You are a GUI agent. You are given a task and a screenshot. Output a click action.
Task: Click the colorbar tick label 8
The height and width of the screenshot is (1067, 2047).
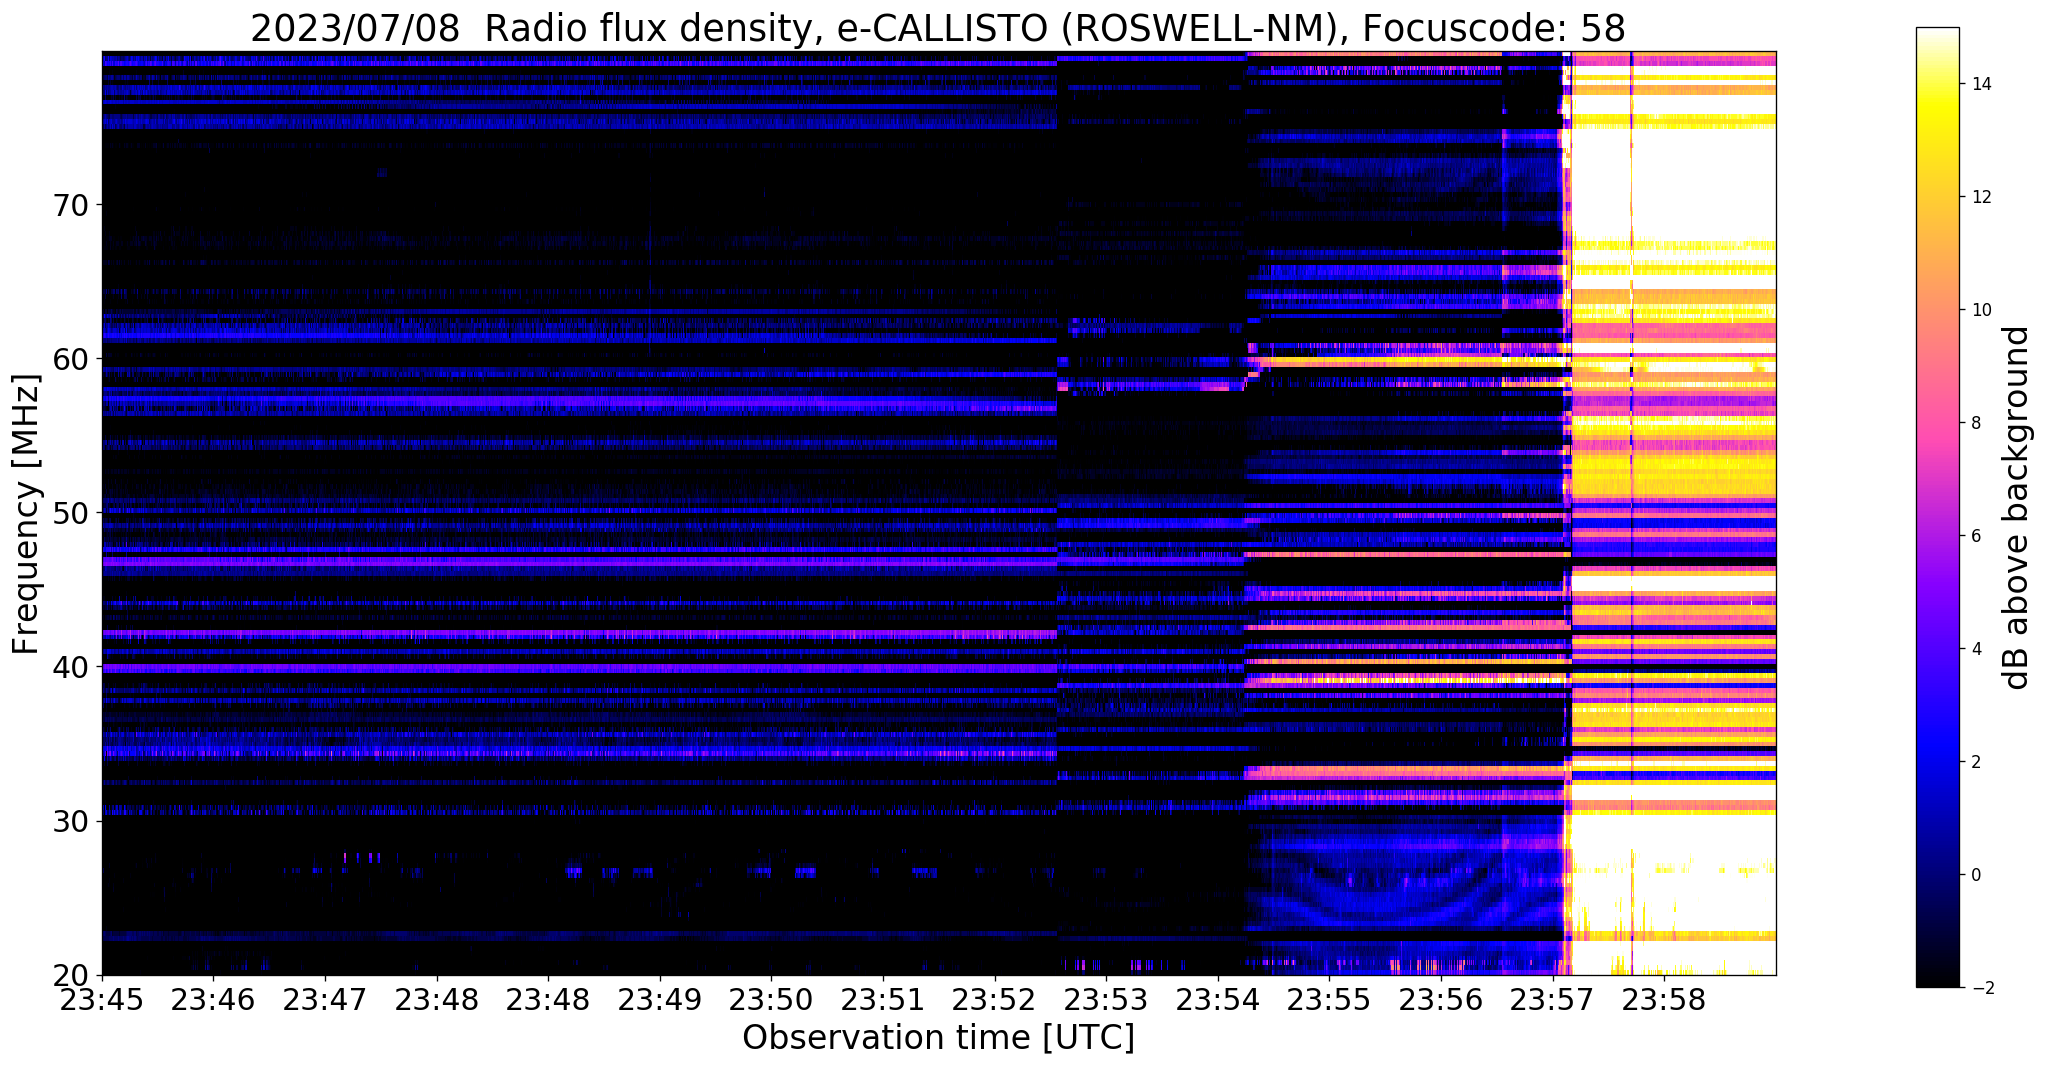coord(1975,423)
